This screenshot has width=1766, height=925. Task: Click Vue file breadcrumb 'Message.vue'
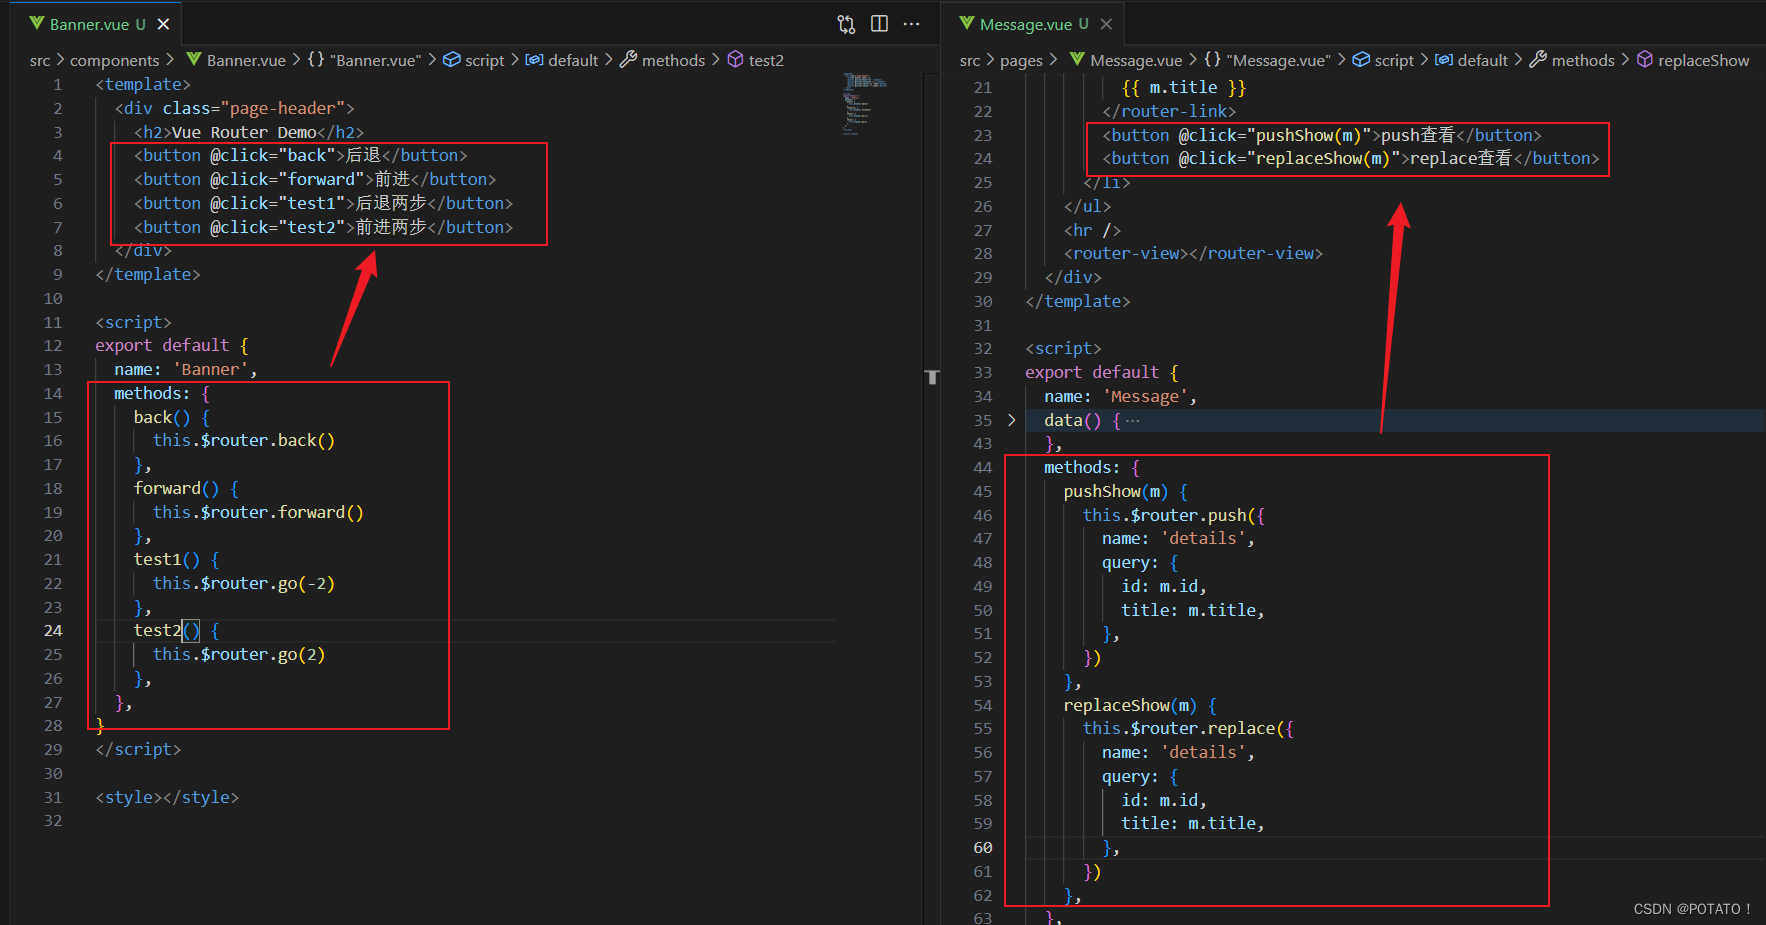[1126, 60]
